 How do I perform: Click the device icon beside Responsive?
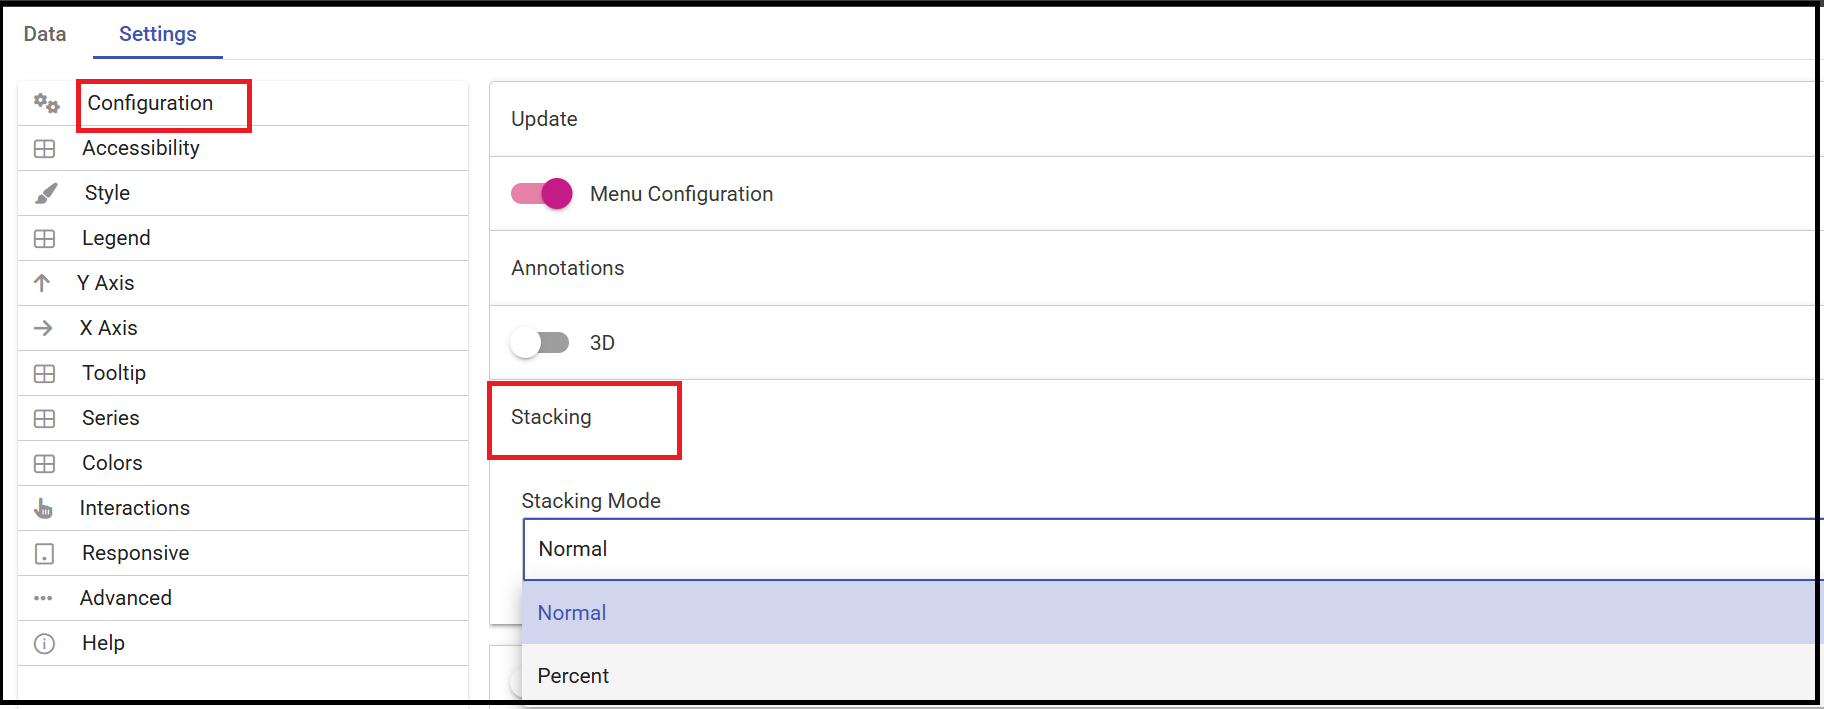click(44, 553)
